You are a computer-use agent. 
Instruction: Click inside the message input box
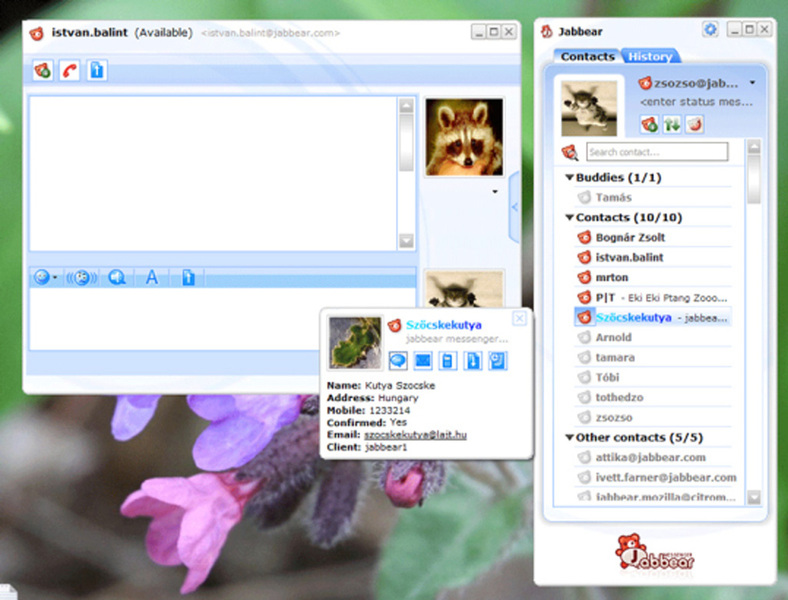pyautogui.click(x=176, y=319)
